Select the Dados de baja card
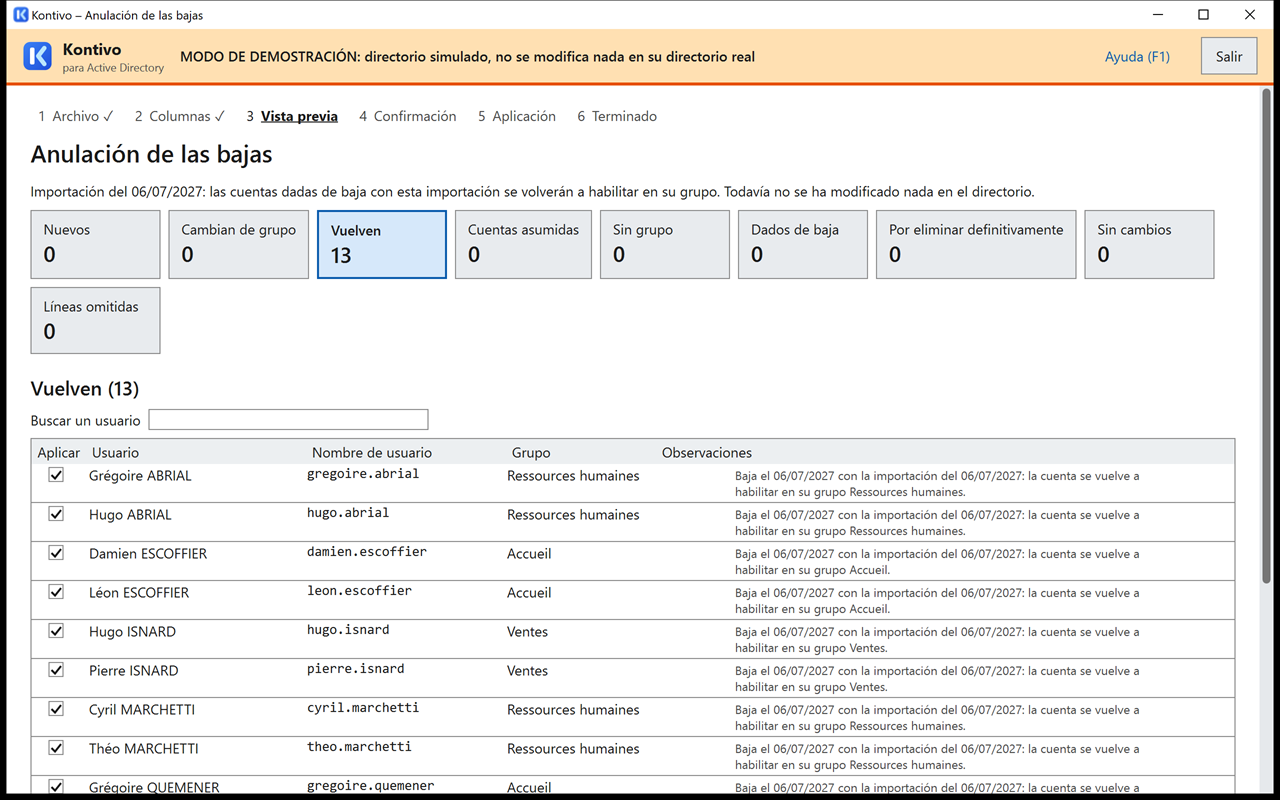This screenshot has height=800, width=1280. 803,244
